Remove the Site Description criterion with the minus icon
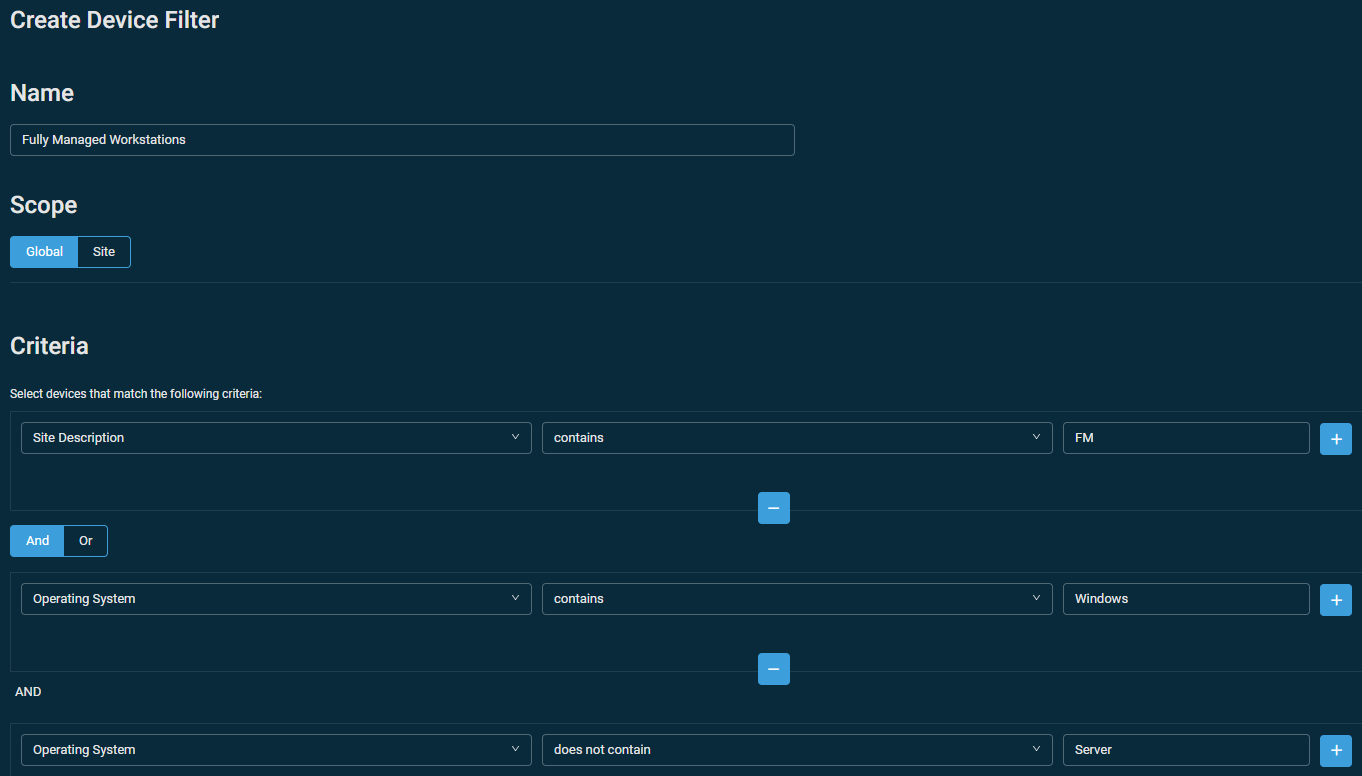 click(x=773, y=508)
